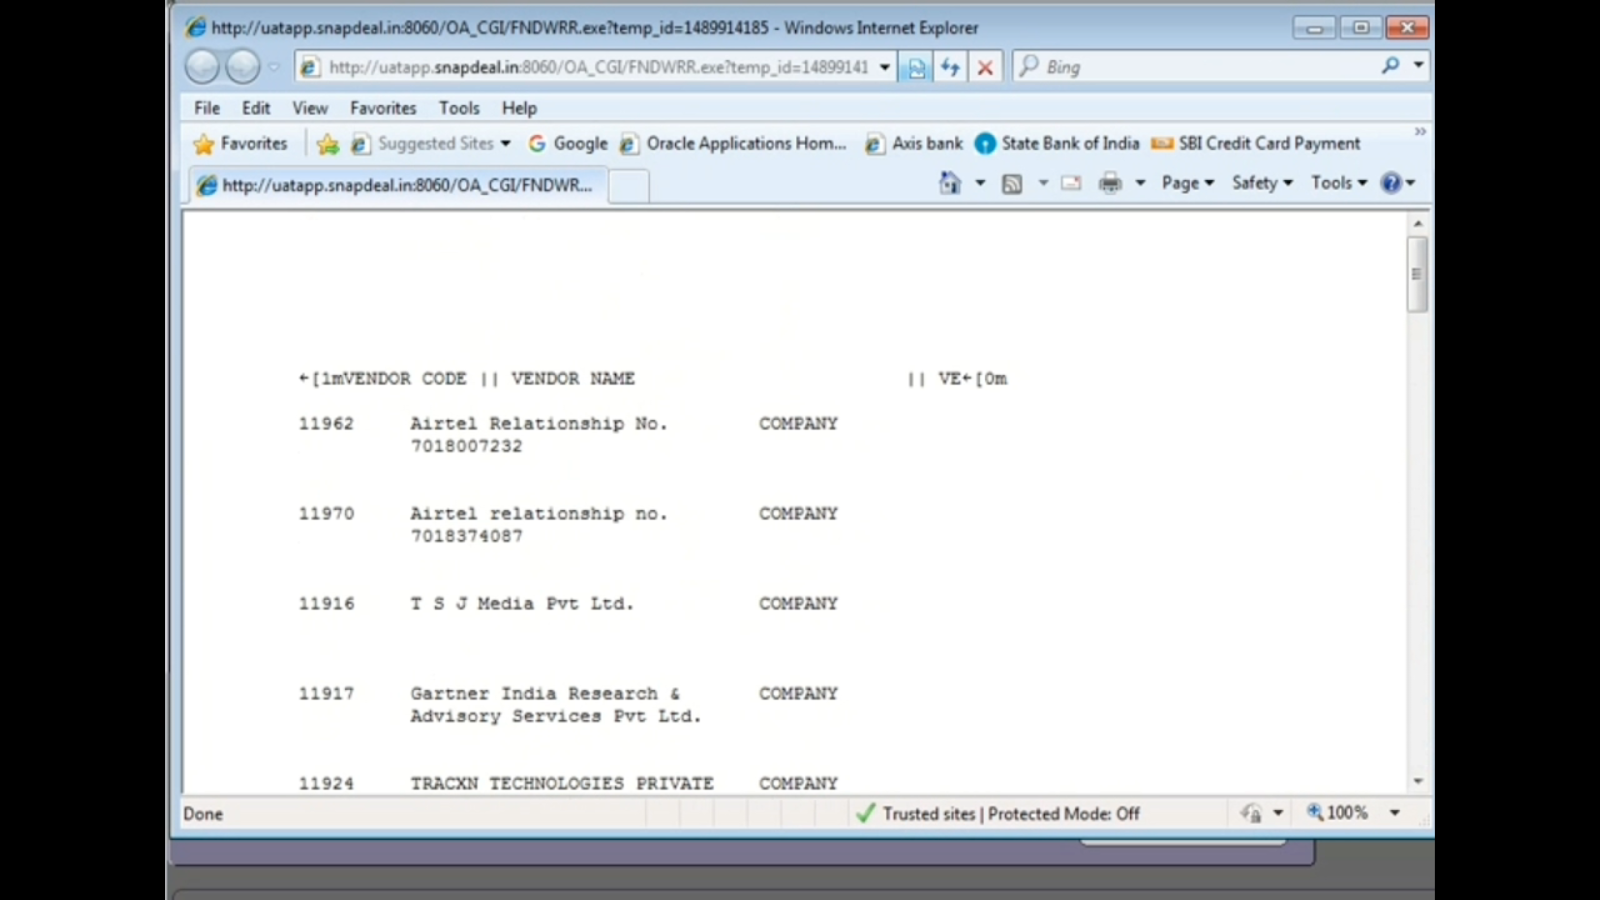Open the Tools menu
The width and height of the screenshot is (1600, 900).
[1333, 182]
